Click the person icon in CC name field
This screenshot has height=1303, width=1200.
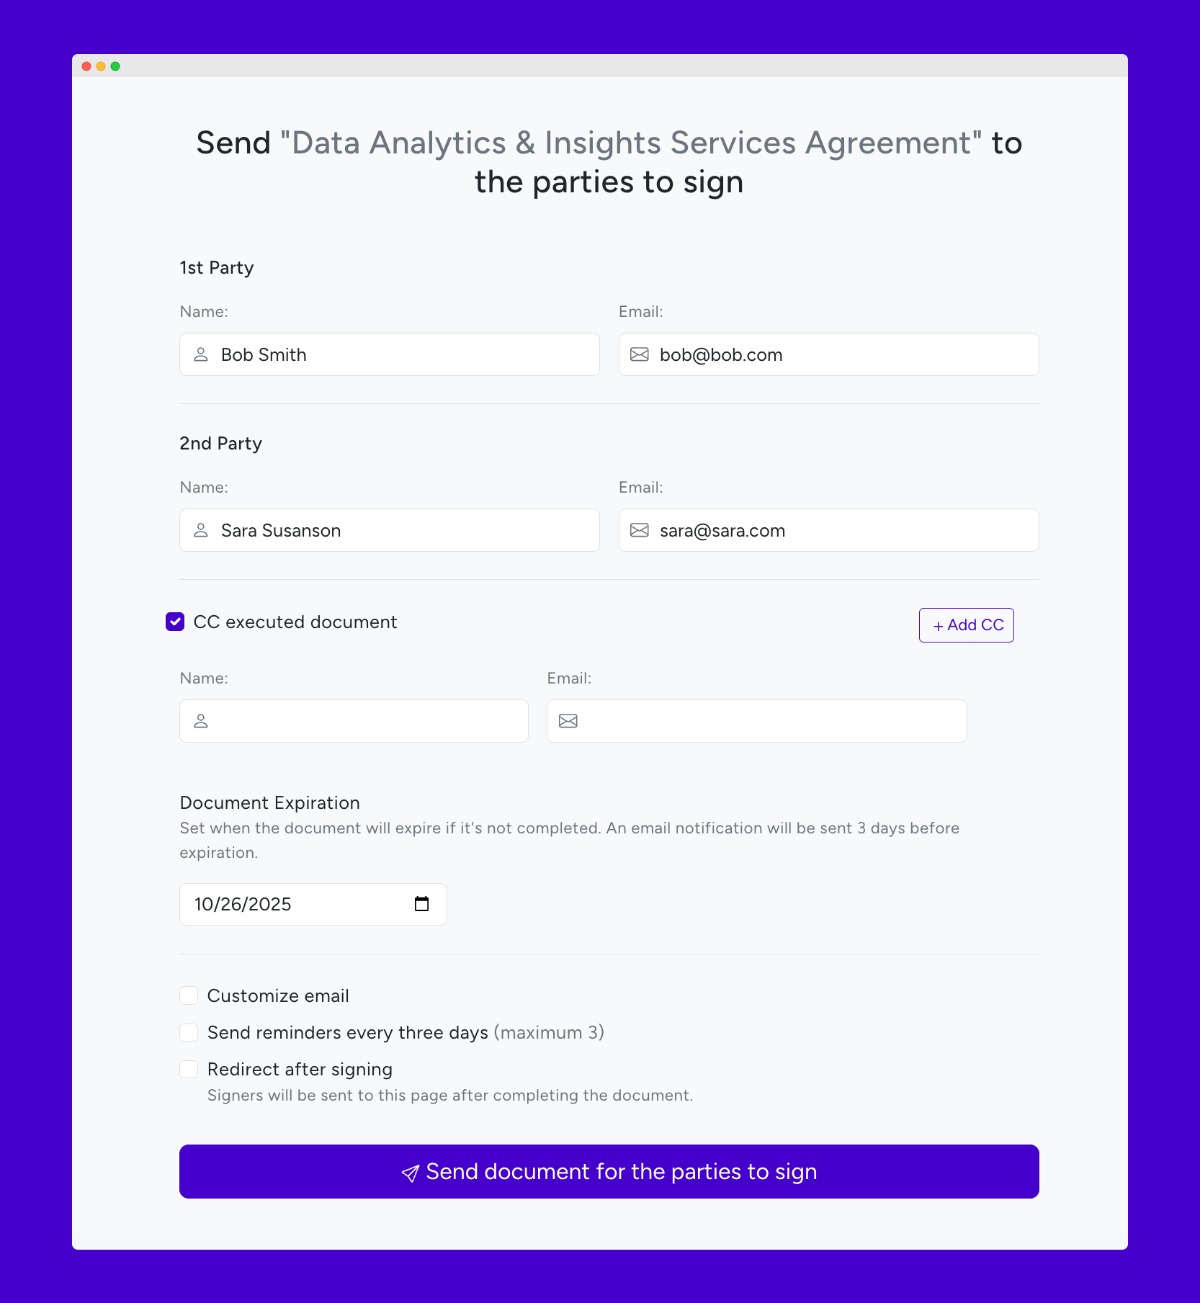click(201, 721)
